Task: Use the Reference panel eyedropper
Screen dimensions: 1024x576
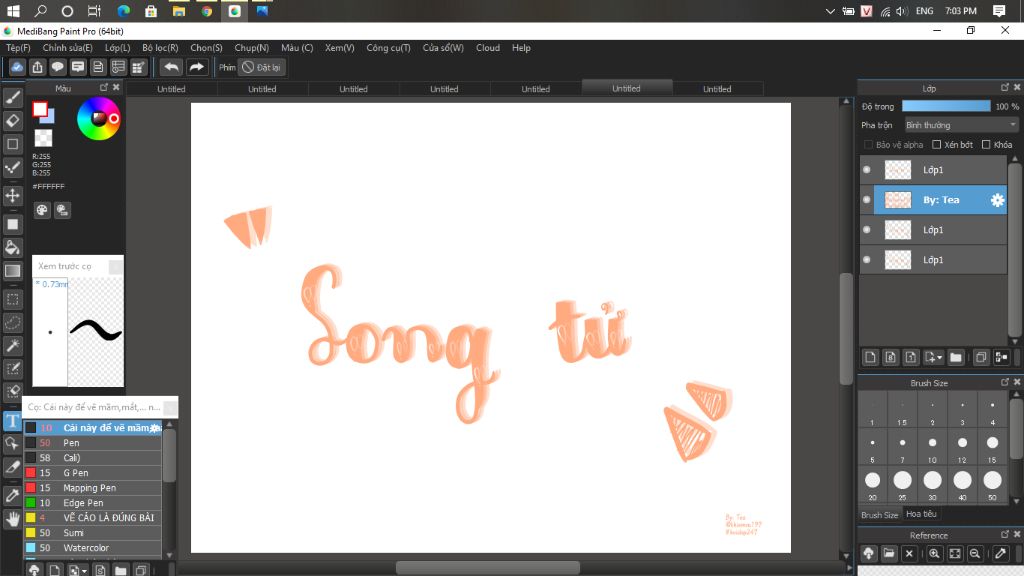Action: tap(1000, 554)
